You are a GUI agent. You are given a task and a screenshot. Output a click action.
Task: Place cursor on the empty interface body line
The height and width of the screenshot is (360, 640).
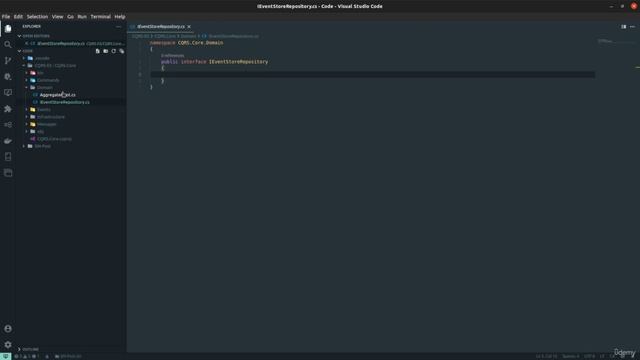click(372, 74)
